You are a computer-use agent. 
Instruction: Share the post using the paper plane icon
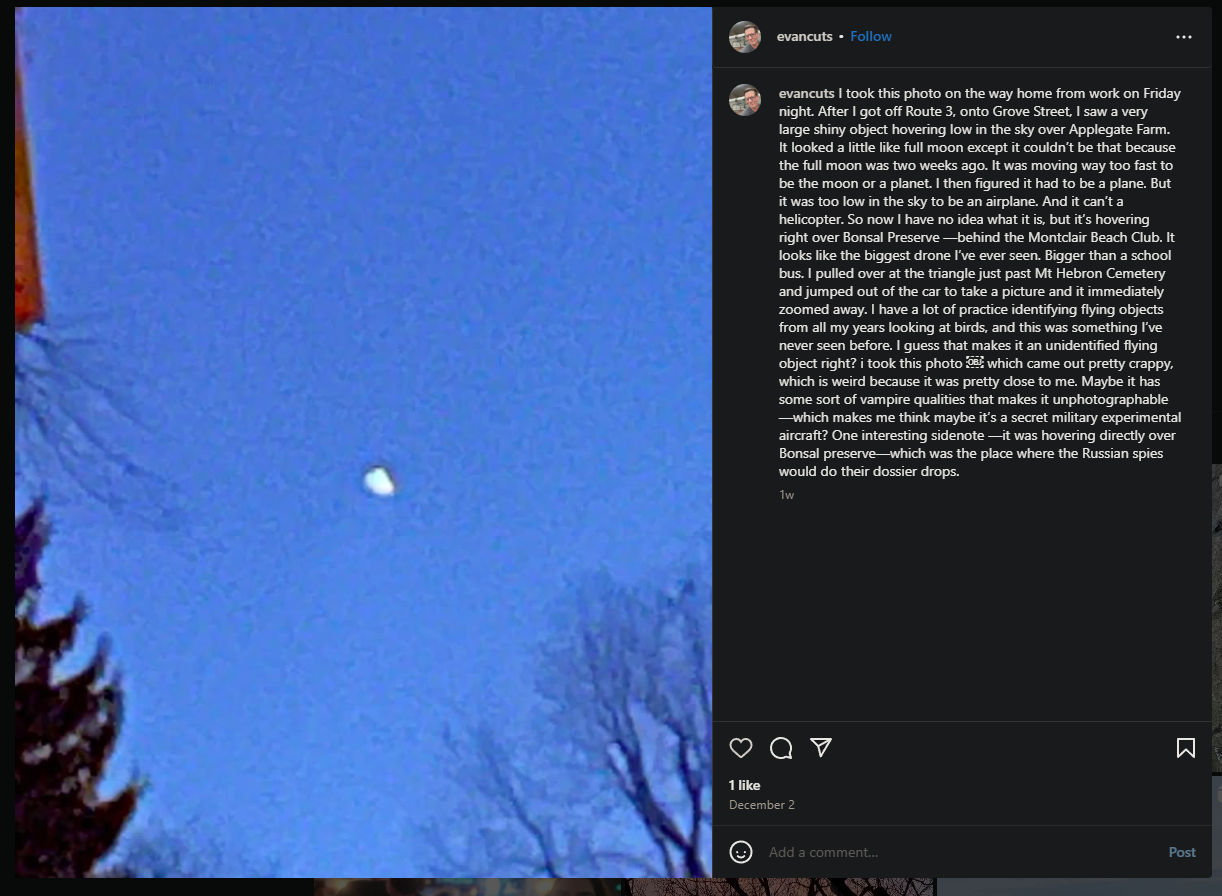point(821,748)
